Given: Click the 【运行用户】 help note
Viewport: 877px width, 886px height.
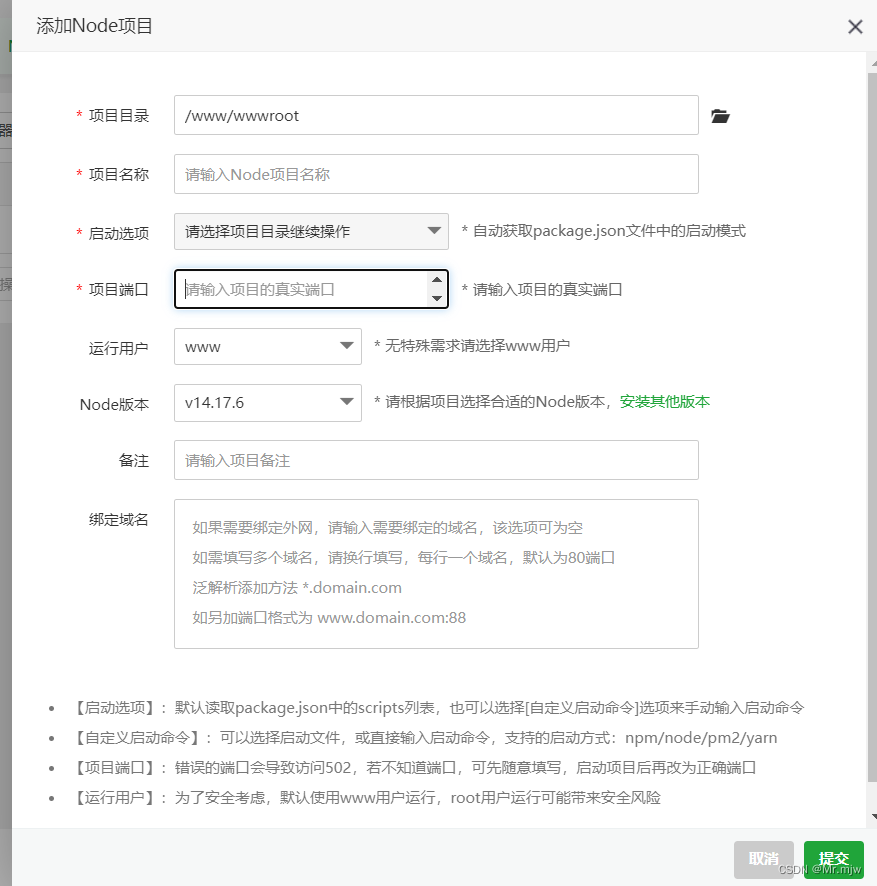Looking at the screenshot, I should coord(367,797).
